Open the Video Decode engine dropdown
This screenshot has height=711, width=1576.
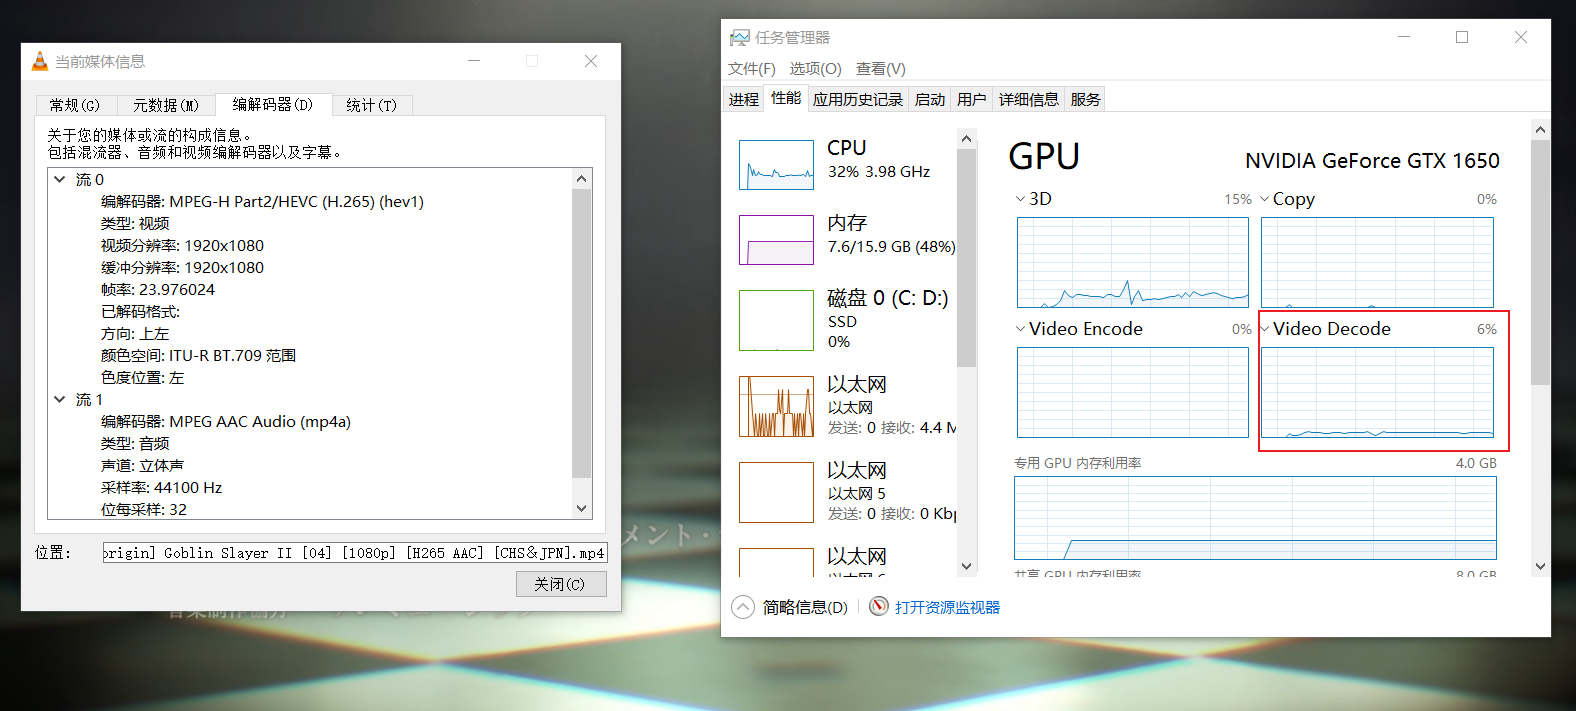click(1265, 329)
